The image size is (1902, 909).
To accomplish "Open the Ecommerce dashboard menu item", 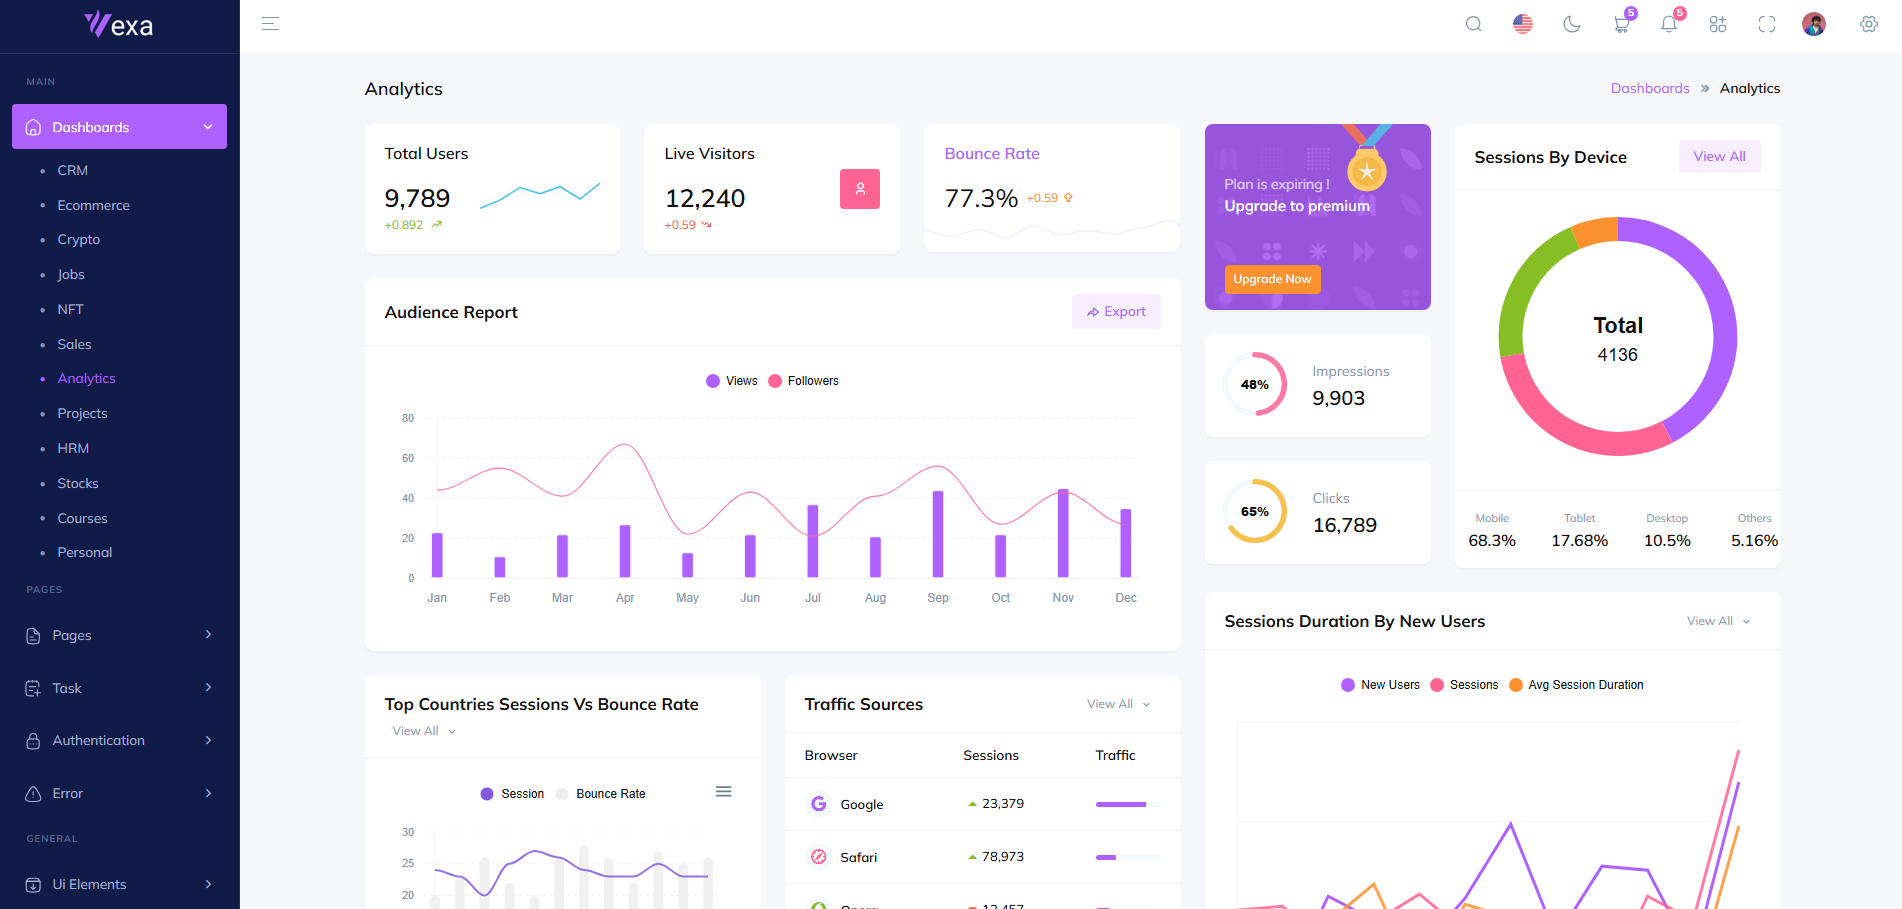I will (93, 205).
